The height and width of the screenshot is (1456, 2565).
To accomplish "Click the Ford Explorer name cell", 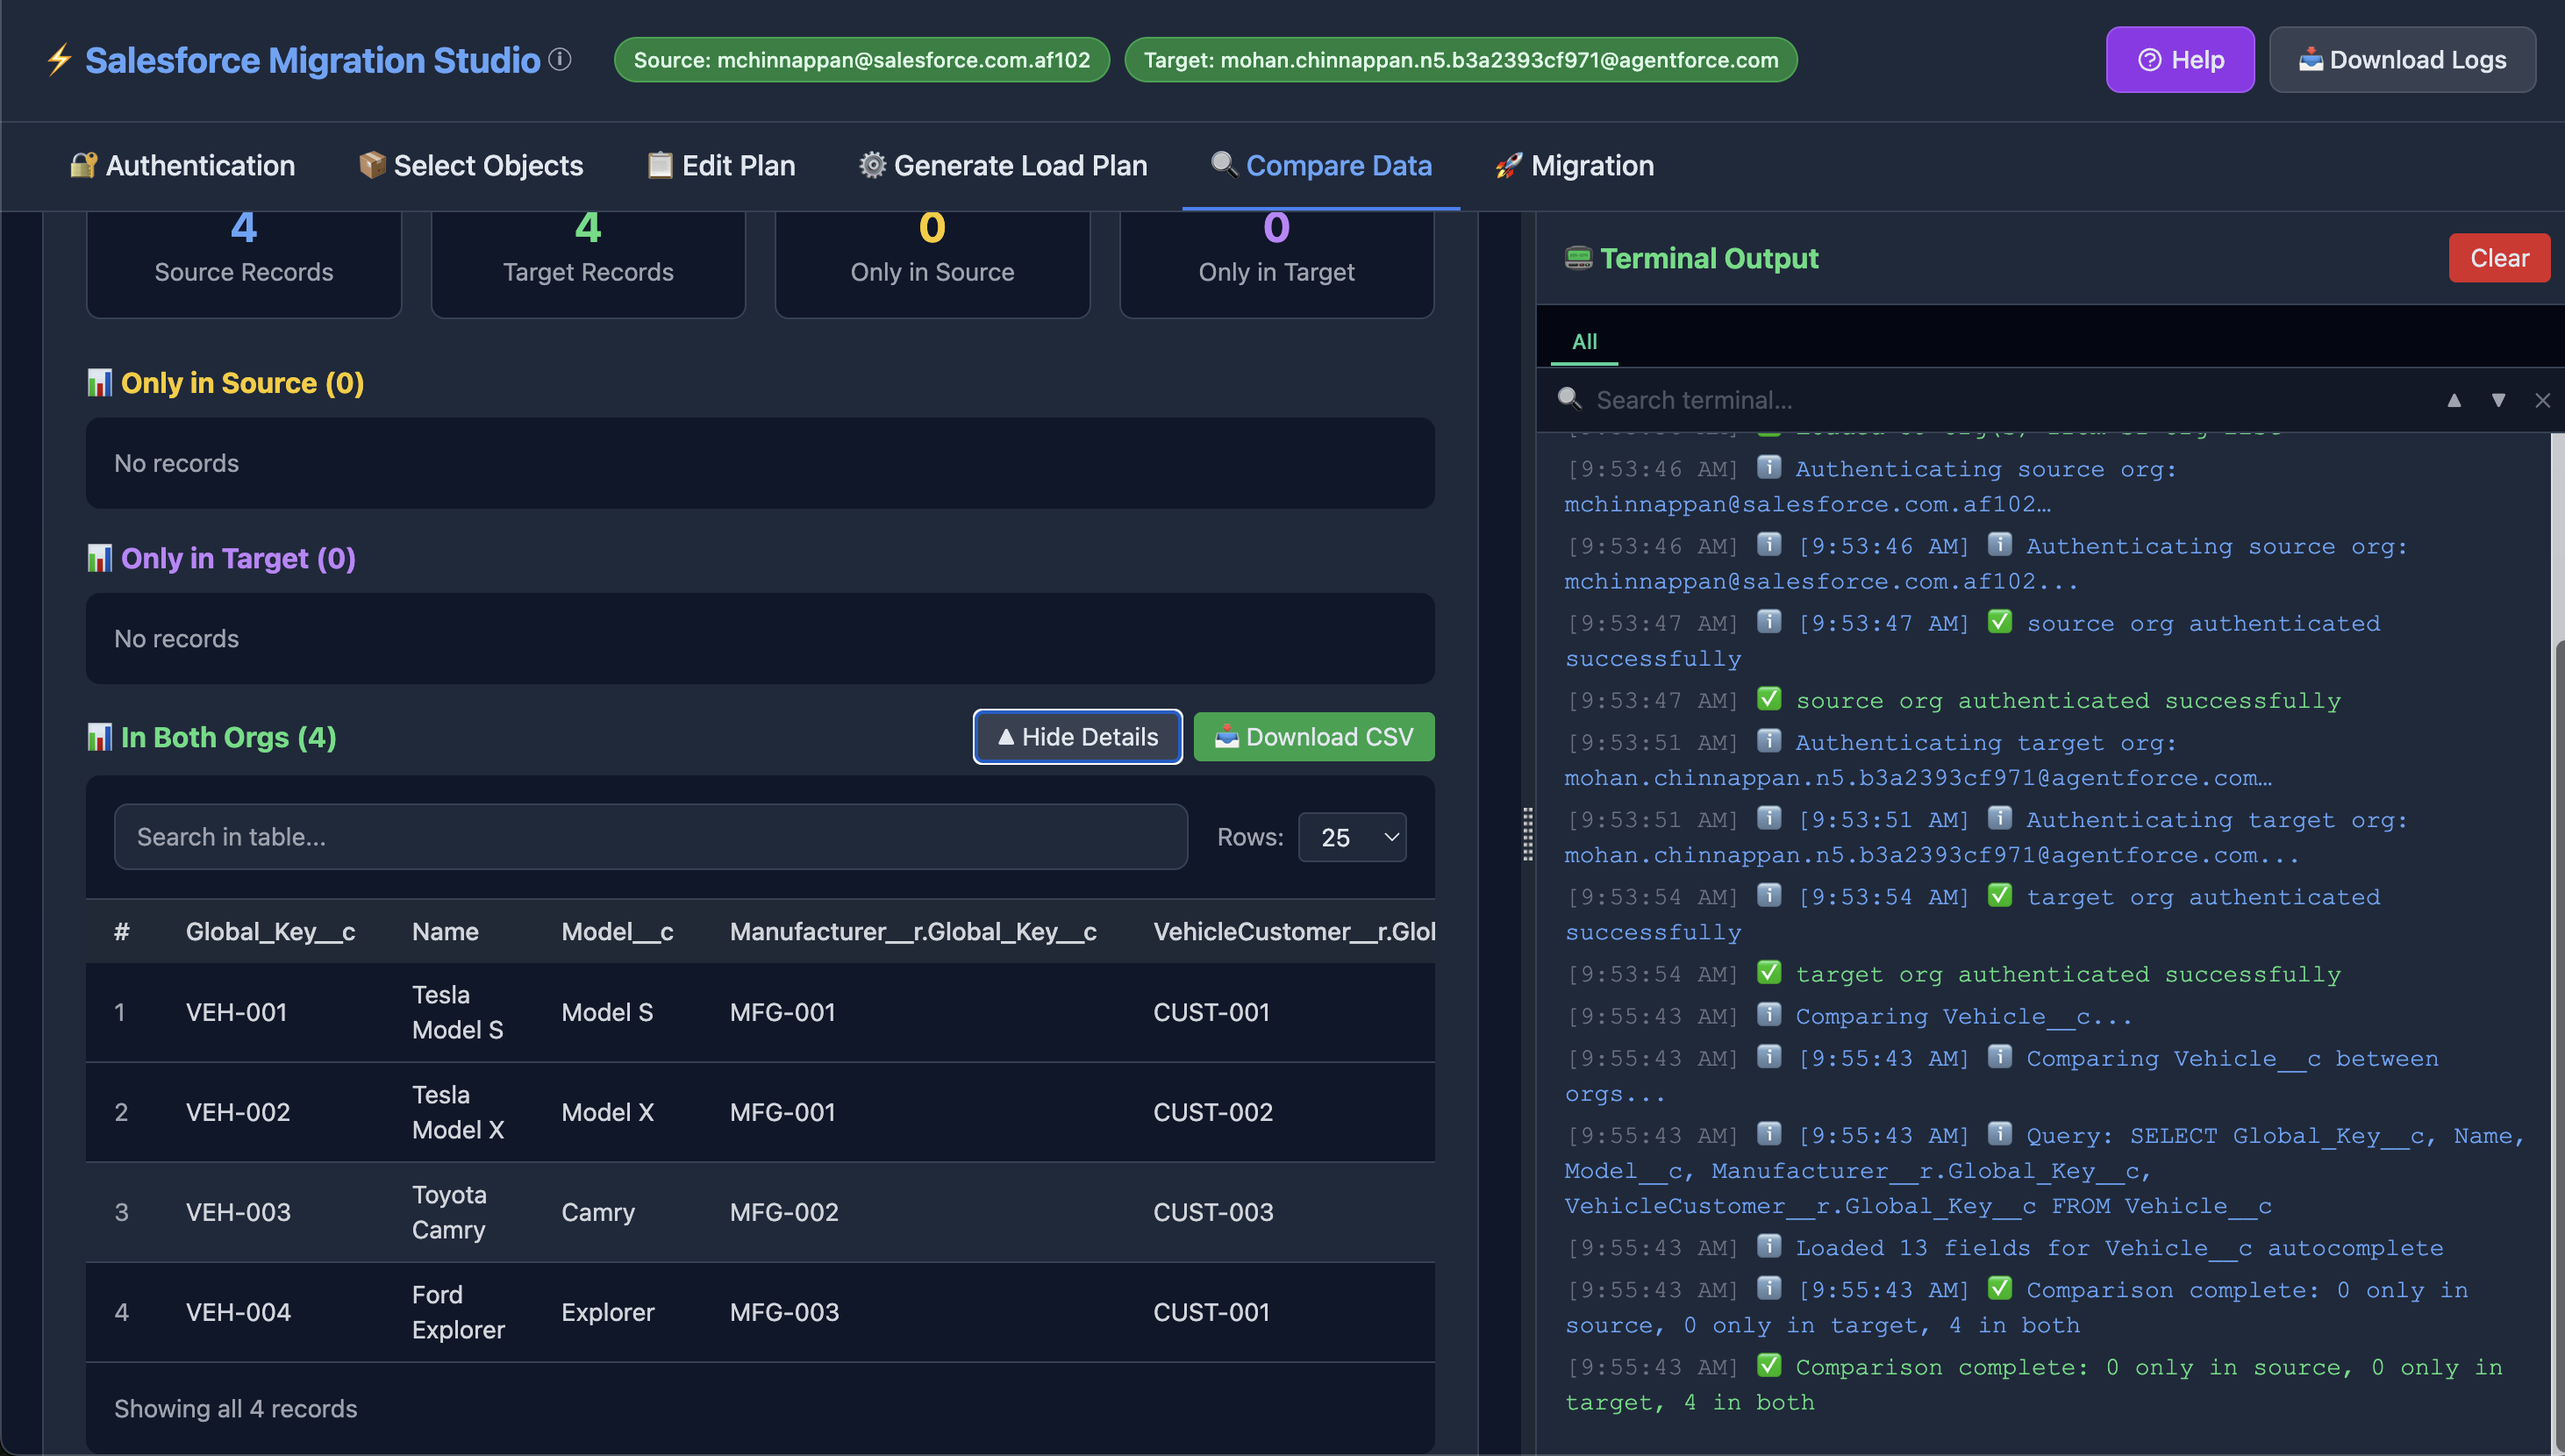I will click(x=458, y=1312).
